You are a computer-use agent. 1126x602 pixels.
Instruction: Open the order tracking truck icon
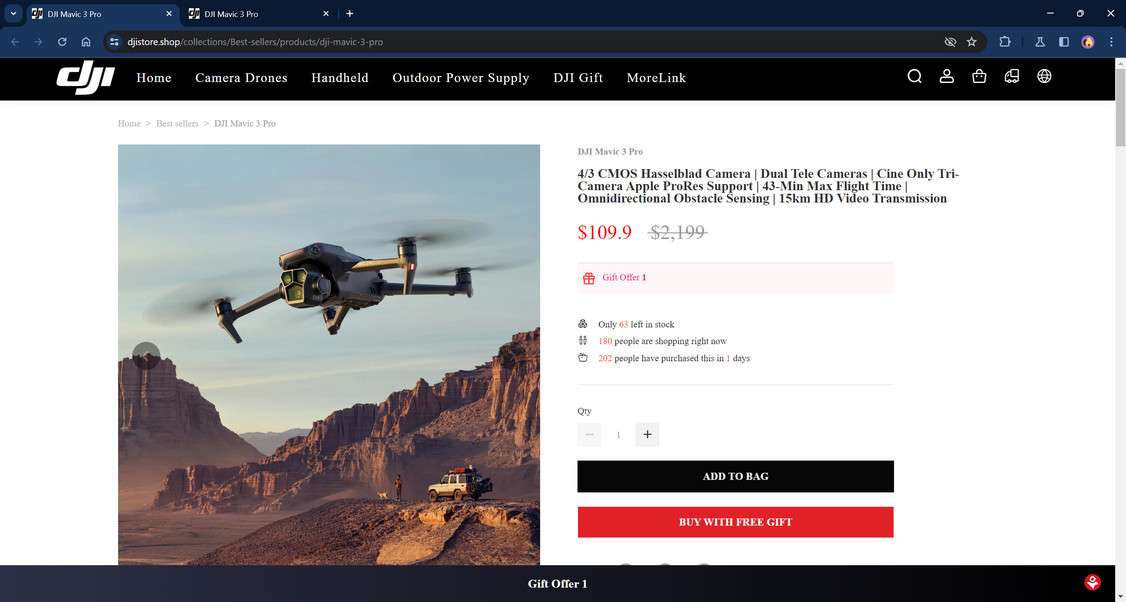pos(1012,76)
